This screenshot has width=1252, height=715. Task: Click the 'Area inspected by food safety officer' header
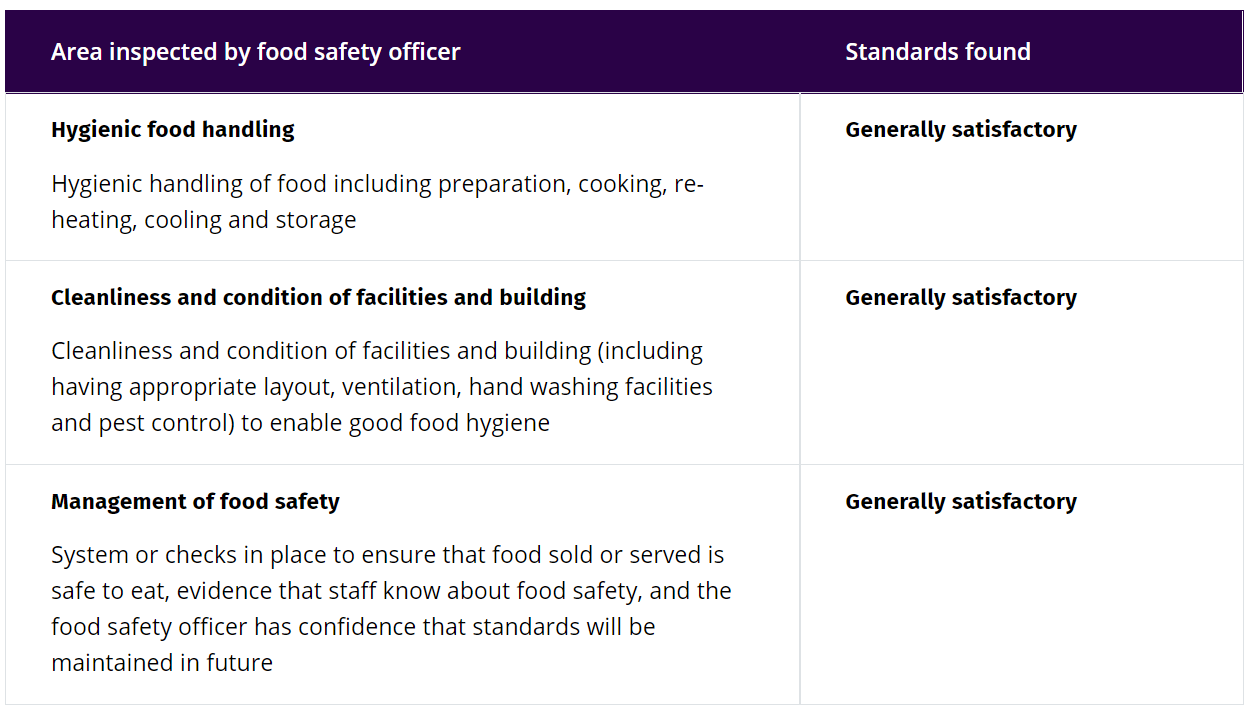(255, 52)
